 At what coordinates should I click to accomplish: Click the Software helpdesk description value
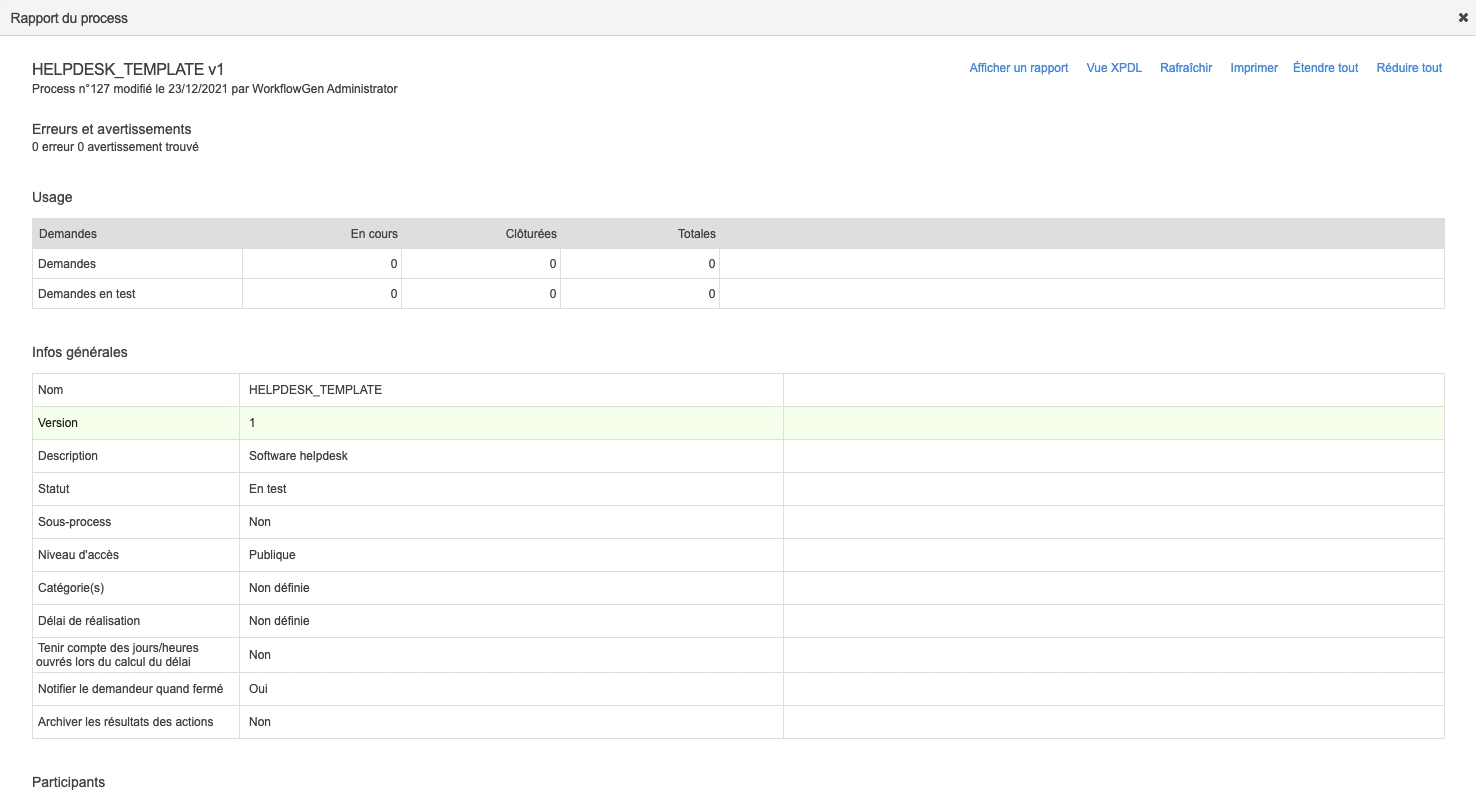pos(298,456)
